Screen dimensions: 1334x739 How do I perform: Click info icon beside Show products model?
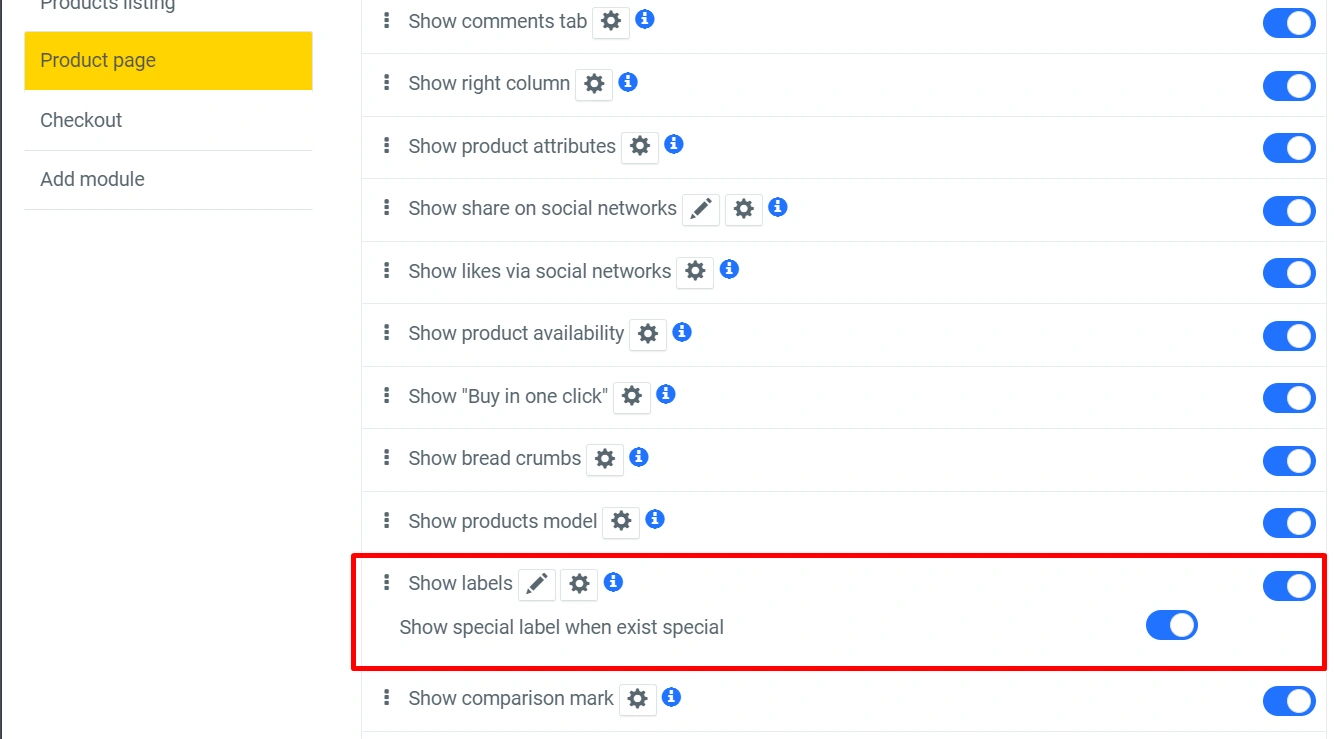(x=655, y=520)
